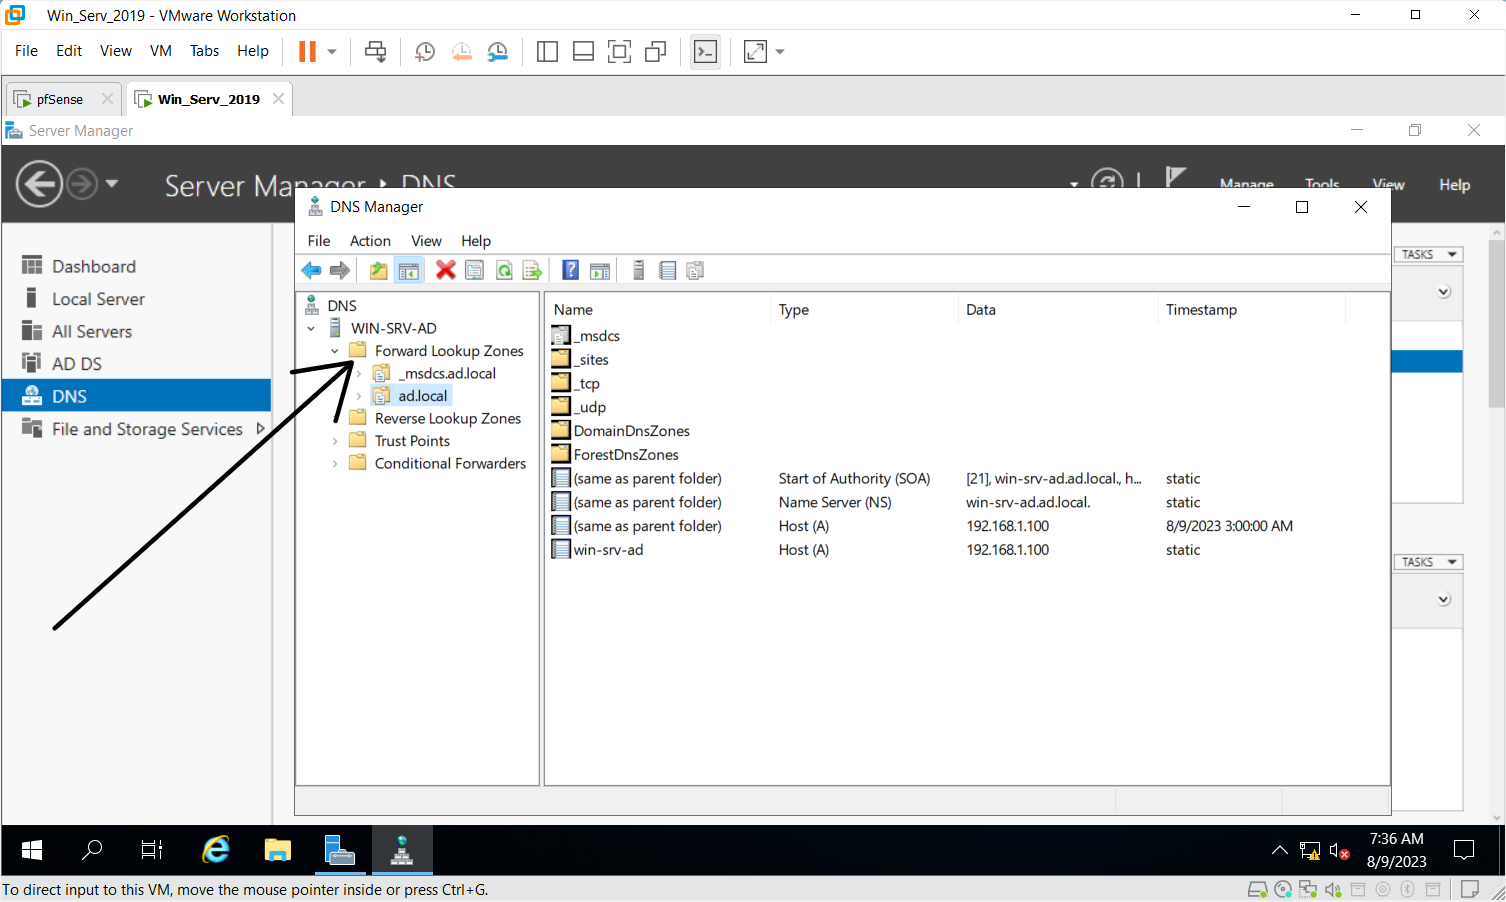Open Server Manager notifications flag
Screen dimensions: 1506x902
1176,177
